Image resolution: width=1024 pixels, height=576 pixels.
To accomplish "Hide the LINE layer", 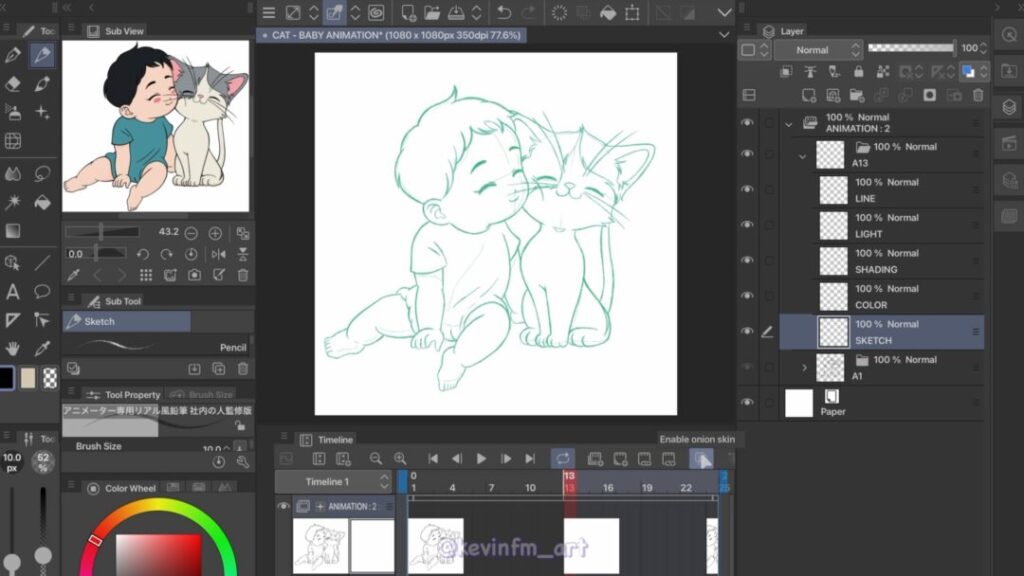I will (747, 189).
